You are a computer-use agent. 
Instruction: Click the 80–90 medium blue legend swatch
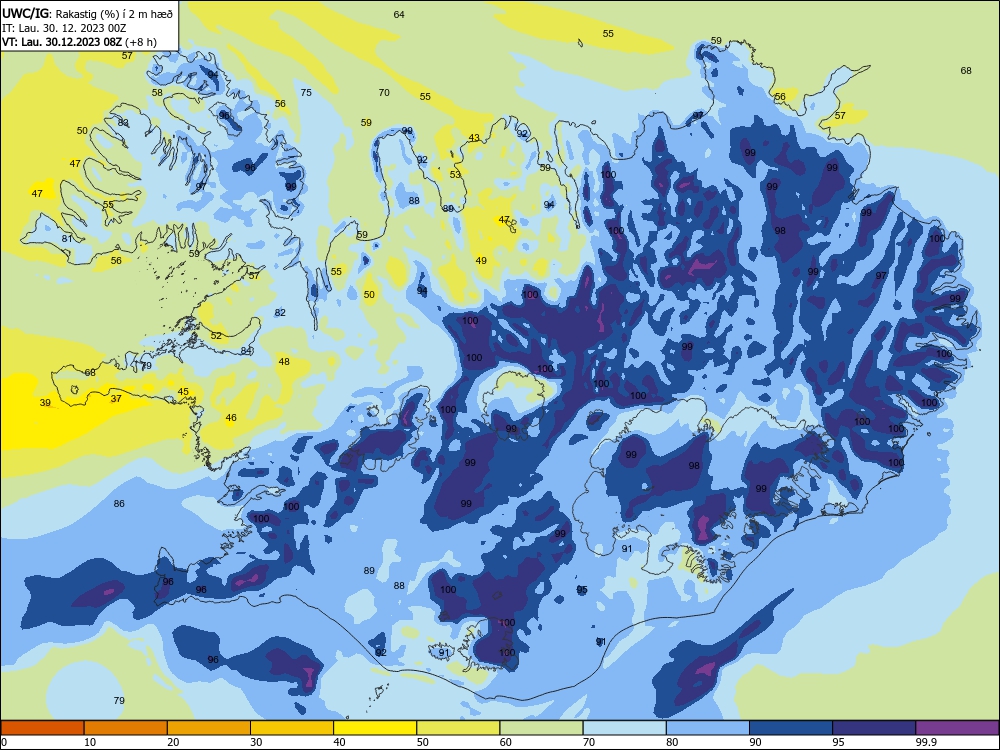click(708, 728)
